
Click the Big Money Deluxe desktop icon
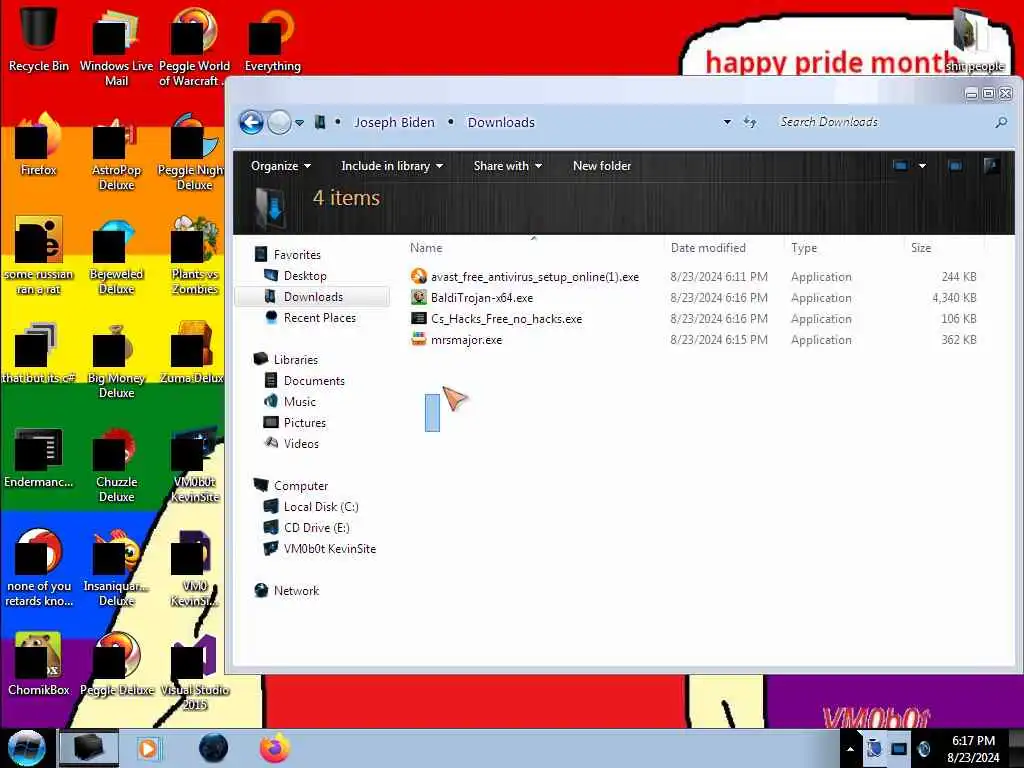coord(116,360)
